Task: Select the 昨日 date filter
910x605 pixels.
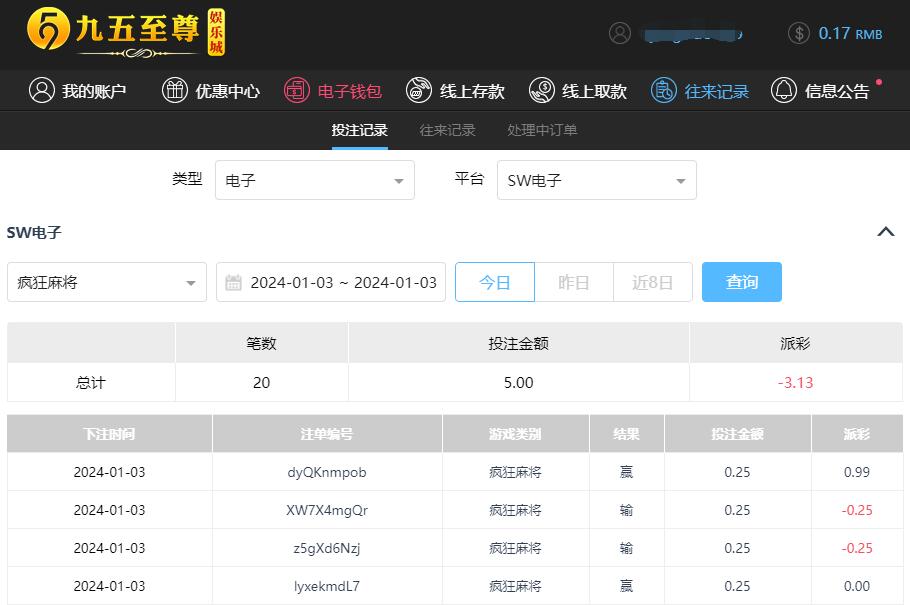Action: click(573, 282)
